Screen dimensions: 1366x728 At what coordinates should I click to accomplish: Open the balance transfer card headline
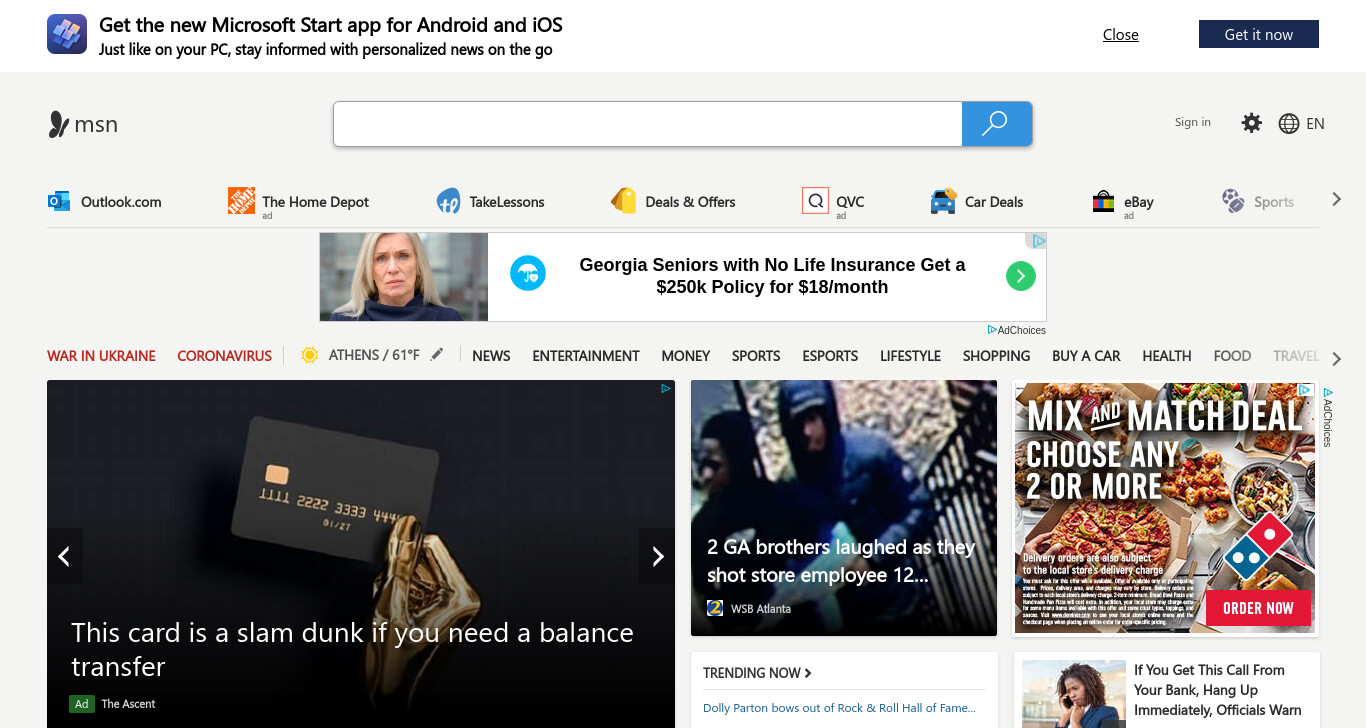click(x=352, y=649)
